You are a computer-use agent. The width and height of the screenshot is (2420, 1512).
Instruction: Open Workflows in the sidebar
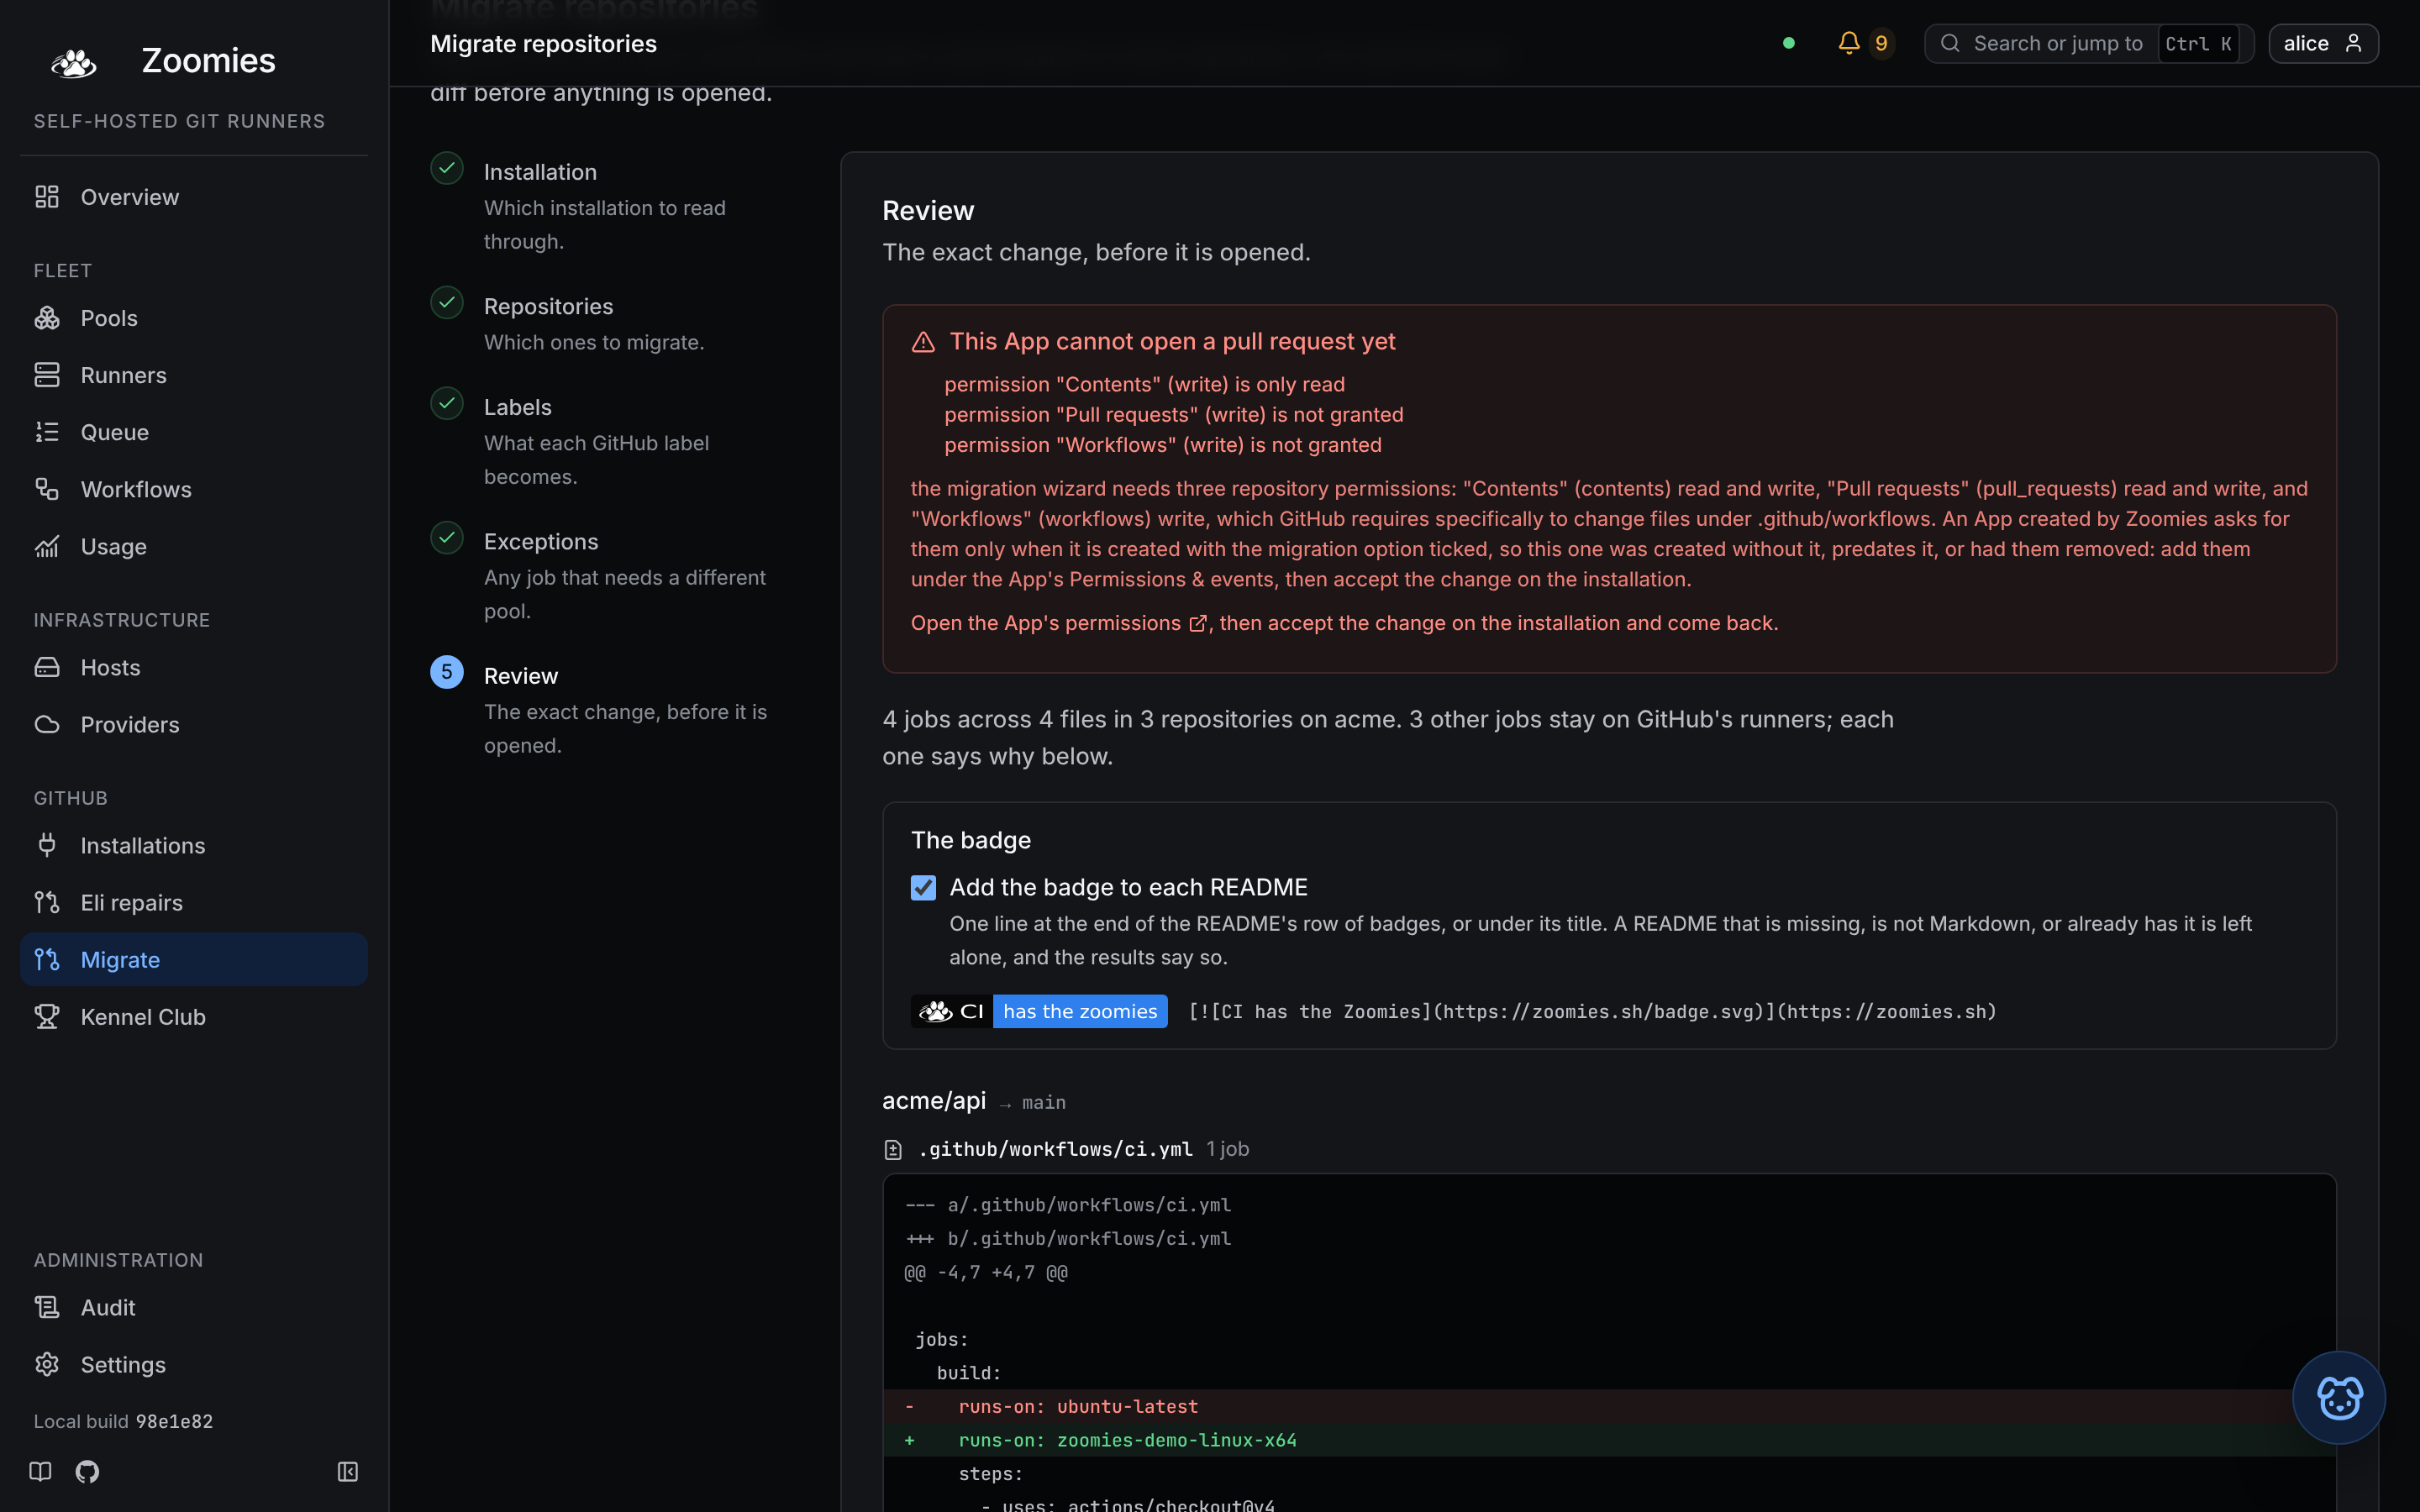tap(194, 489)
